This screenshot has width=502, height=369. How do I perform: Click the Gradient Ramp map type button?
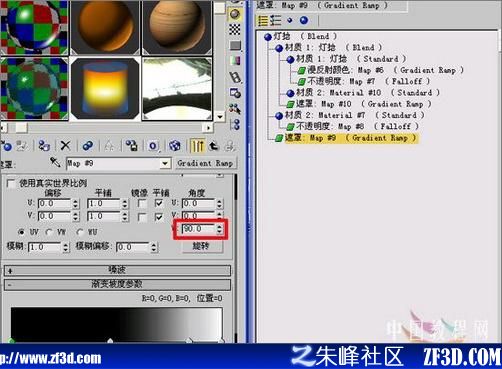tap(205, 163)
